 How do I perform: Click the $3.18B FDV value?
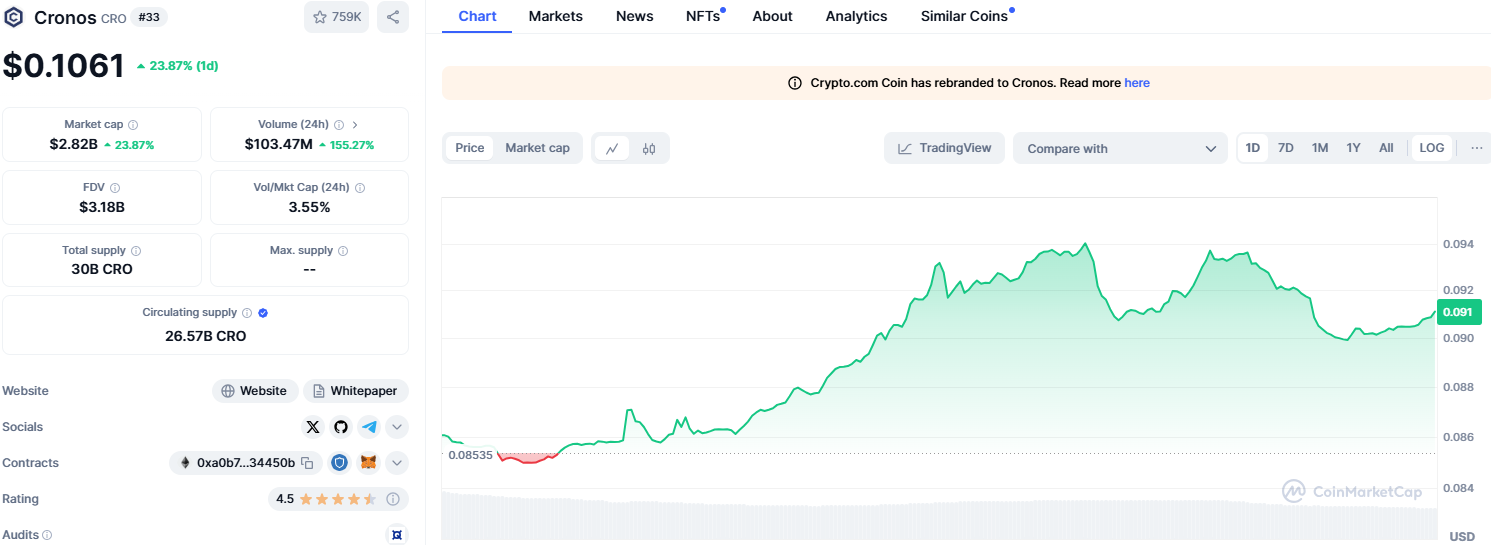(x=102, y=207)
